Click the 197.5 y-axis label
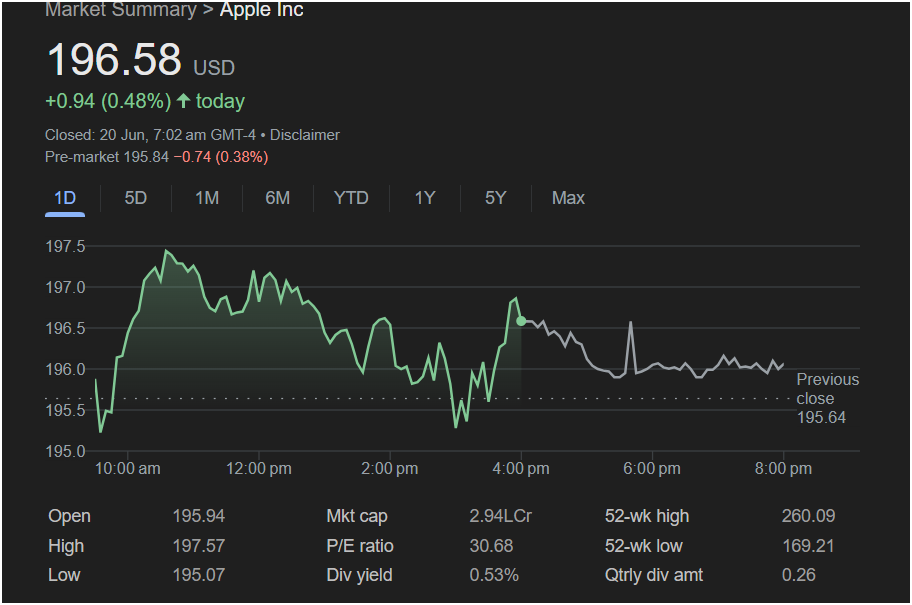The height and width of the screenshot is (605, 912). (x=65, y=247)
